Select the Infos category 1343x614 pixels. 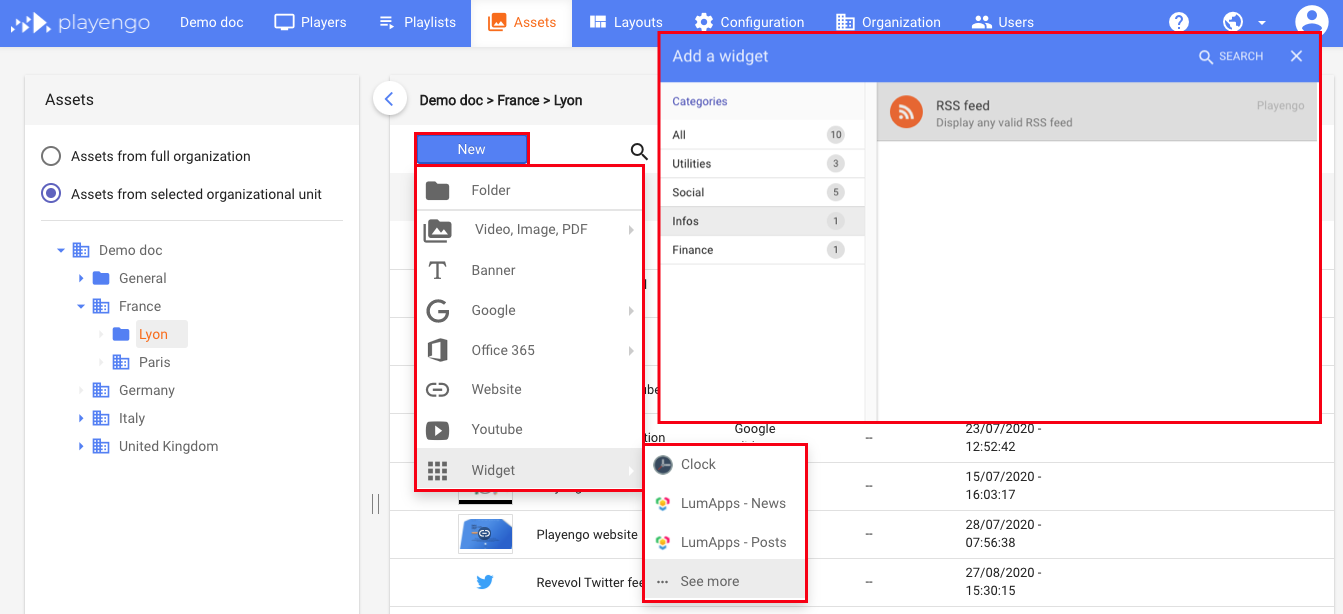[762, 221]
